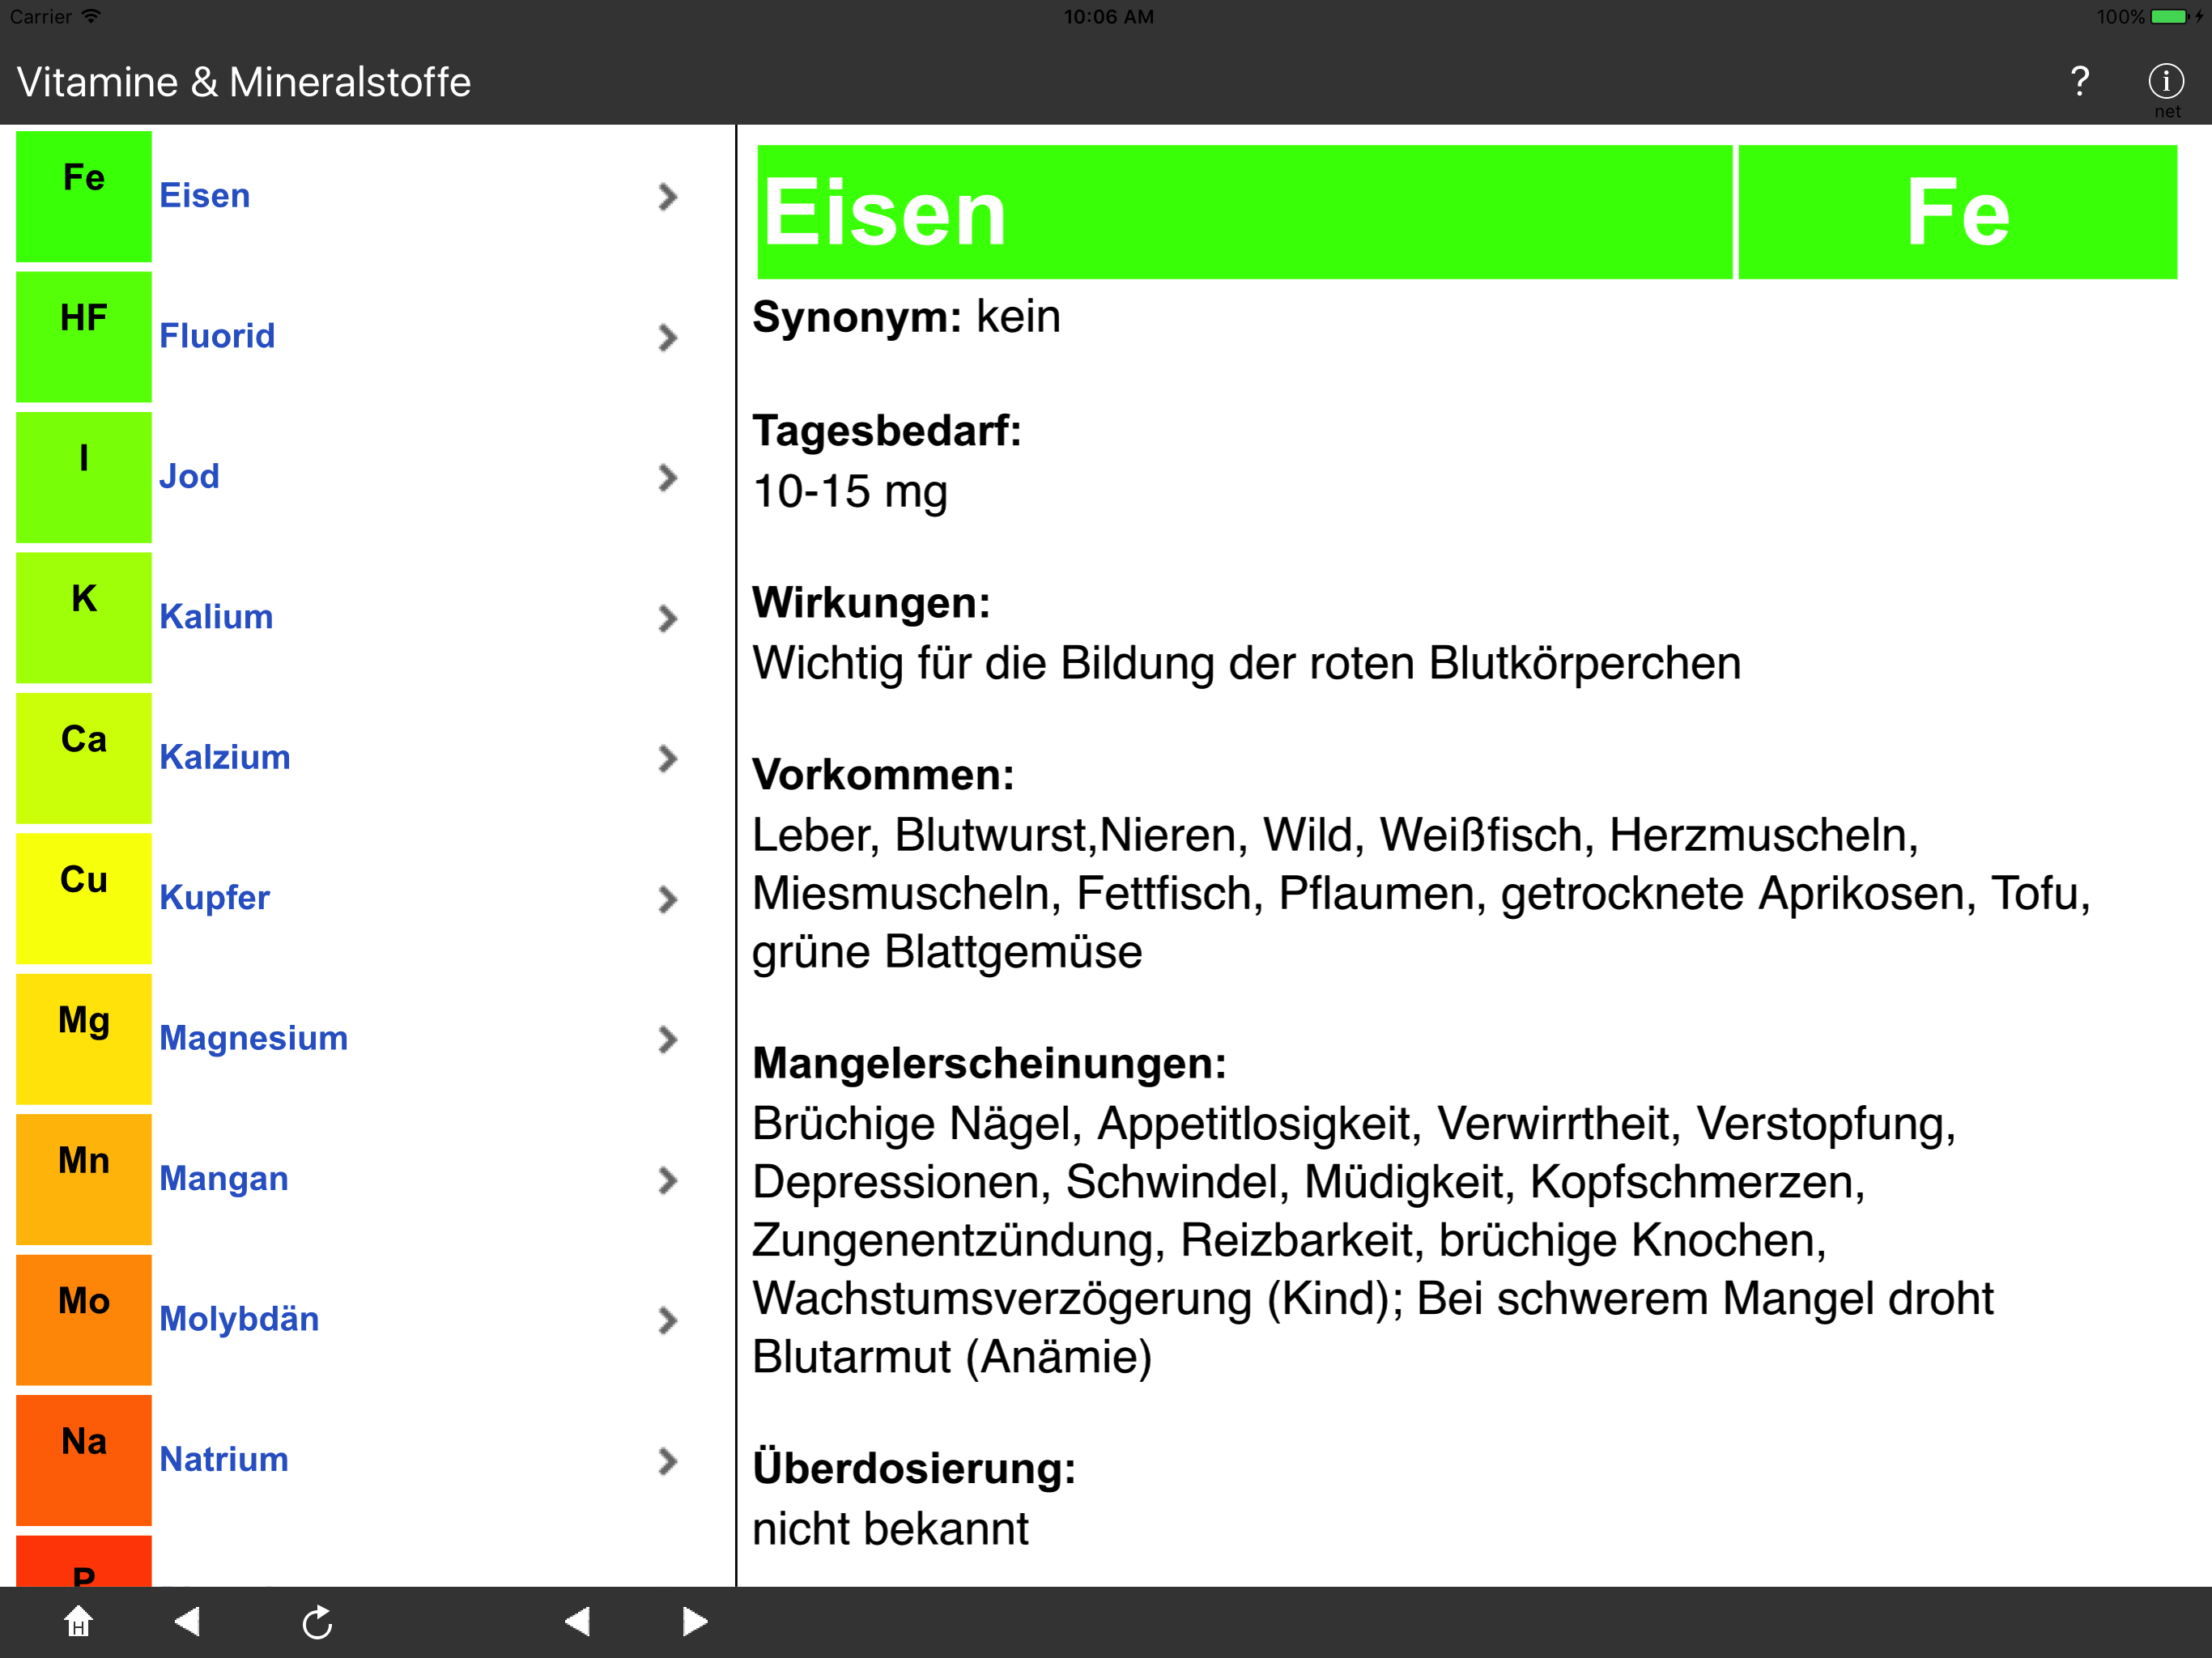Image resolution: width=2212 pixels, height=1658 pixels.
Task: Open the Natrium entry
Action: [x=224, y=1459]
